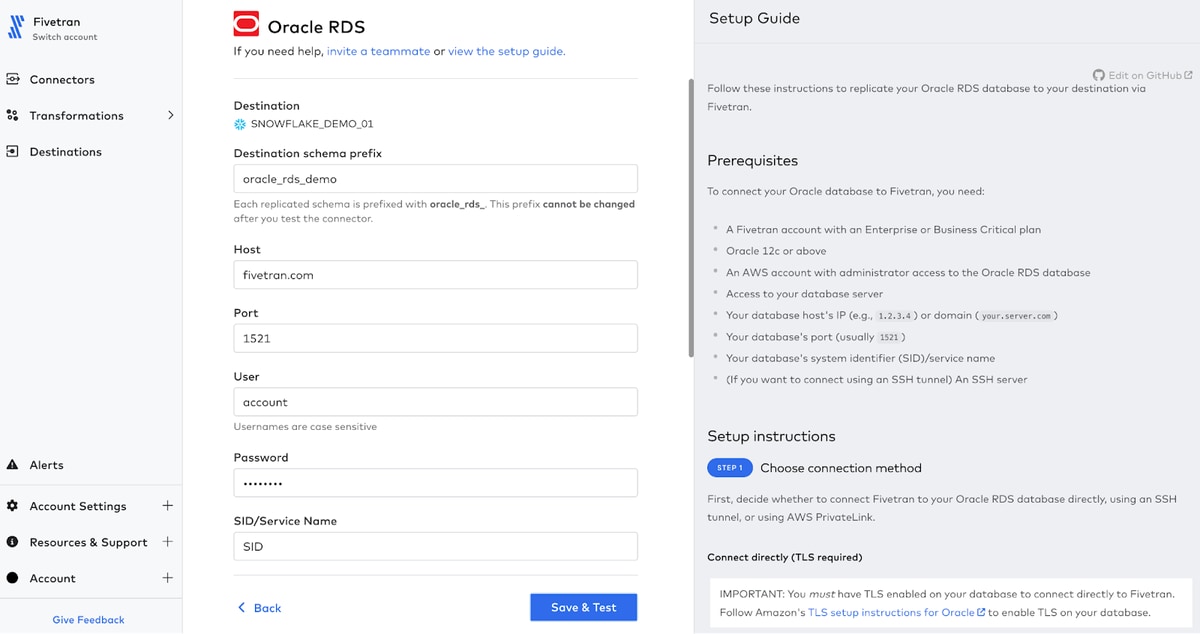The height and width of the screenshot is (634, 1200).
Task: Expand Resources & Support with plus icon
Action: (167, 542)
